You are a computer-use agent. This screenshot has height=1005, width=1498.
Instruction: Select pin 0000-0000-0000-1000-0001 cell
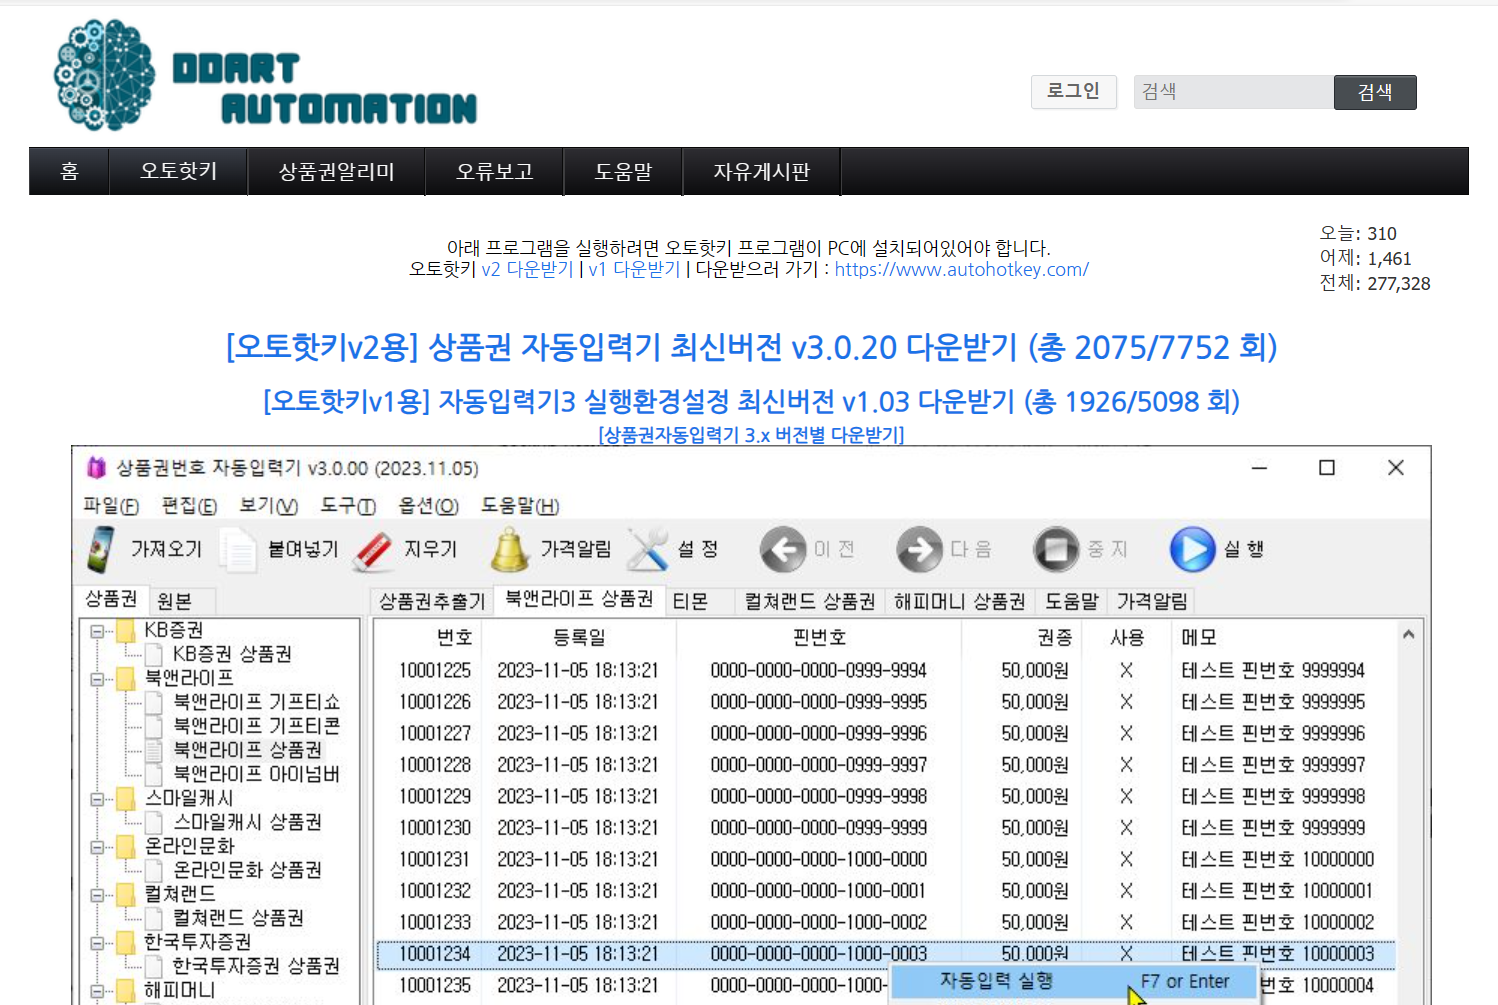click(x=818, y=891)
